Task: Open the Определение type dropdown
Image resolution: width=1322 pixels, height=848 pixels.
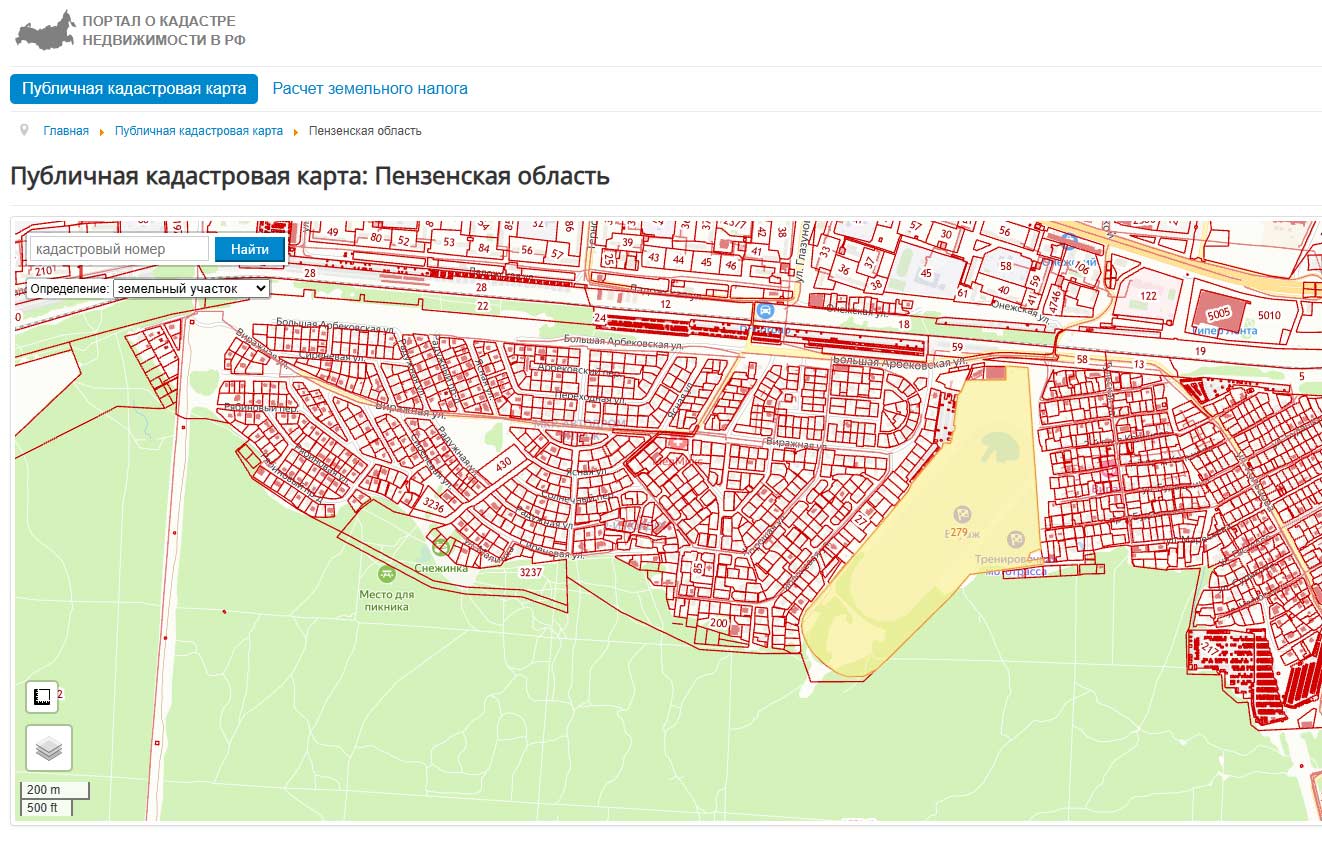Action: [191, 288]
